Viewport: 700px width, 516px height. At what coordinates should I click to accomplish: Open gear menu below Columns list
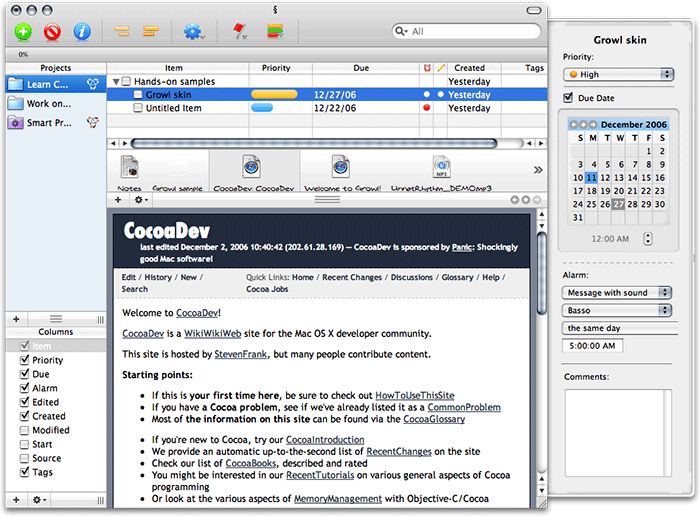39,500
